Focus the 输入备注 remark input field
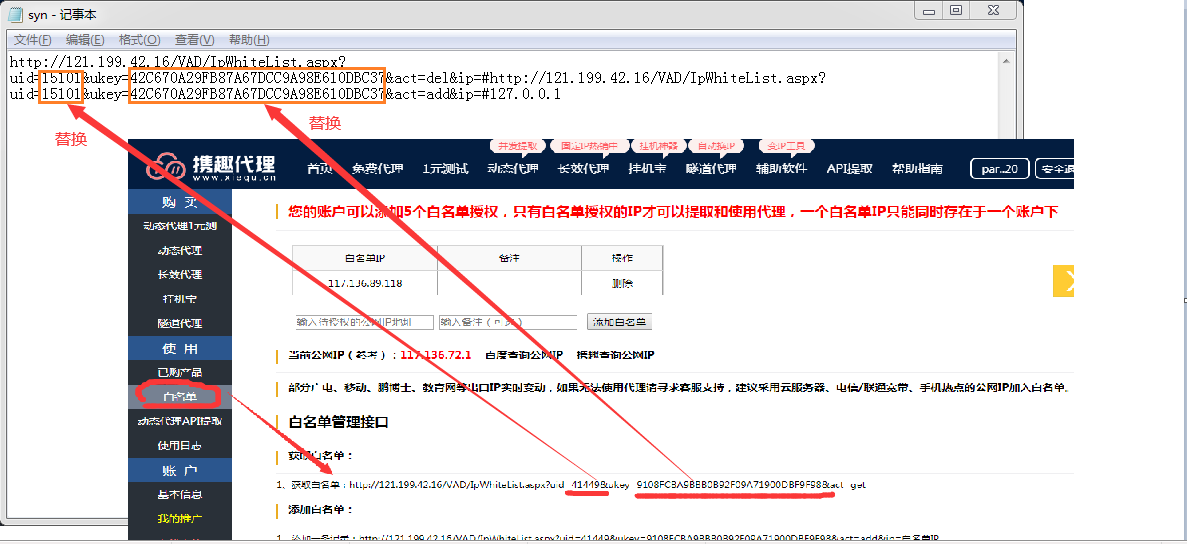Image resolution: width=1187 pixels, height=544 pixels. (507, 322)
